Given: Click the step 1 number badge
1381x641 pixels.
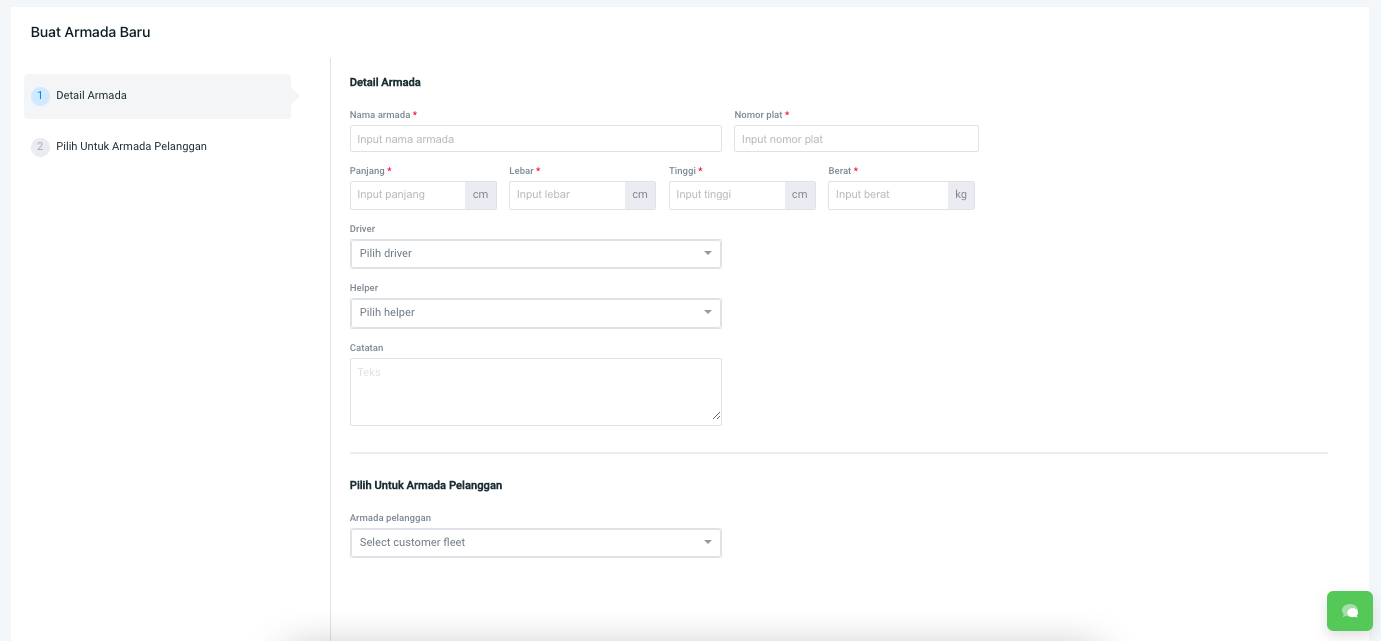Looking at the screenshot, I should point(40,96).
